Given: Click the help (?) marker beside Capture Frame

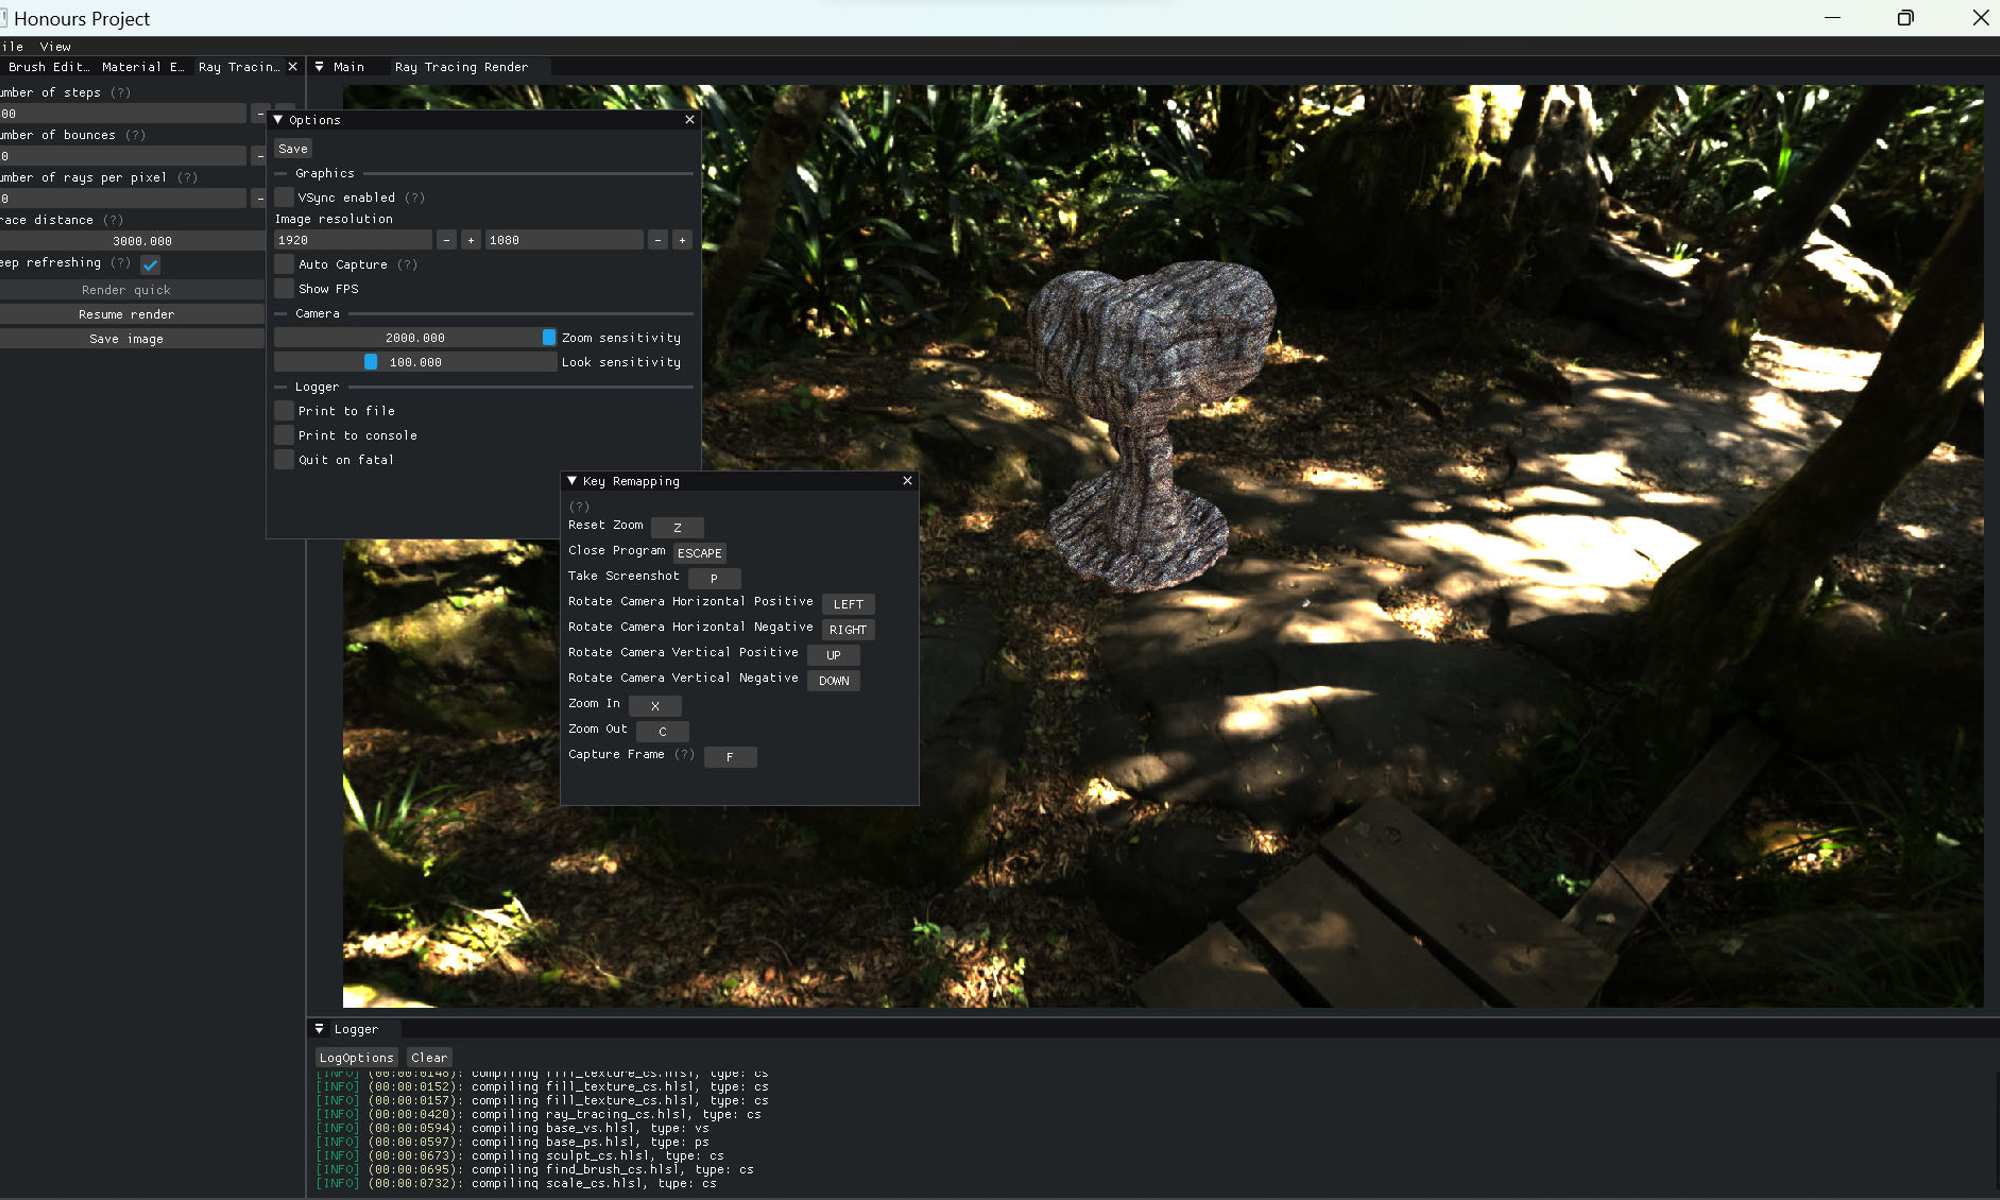Looking at the screenshot, I should (x=684, y=755).
